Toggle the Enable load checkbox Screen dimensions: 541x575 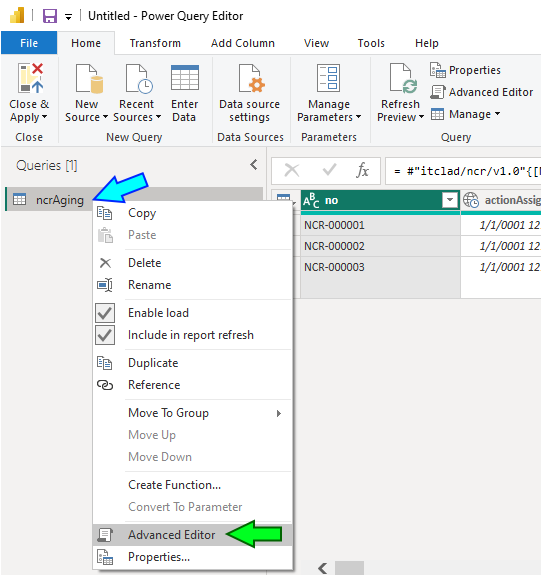pyautogui.click(x=105, y=313)
